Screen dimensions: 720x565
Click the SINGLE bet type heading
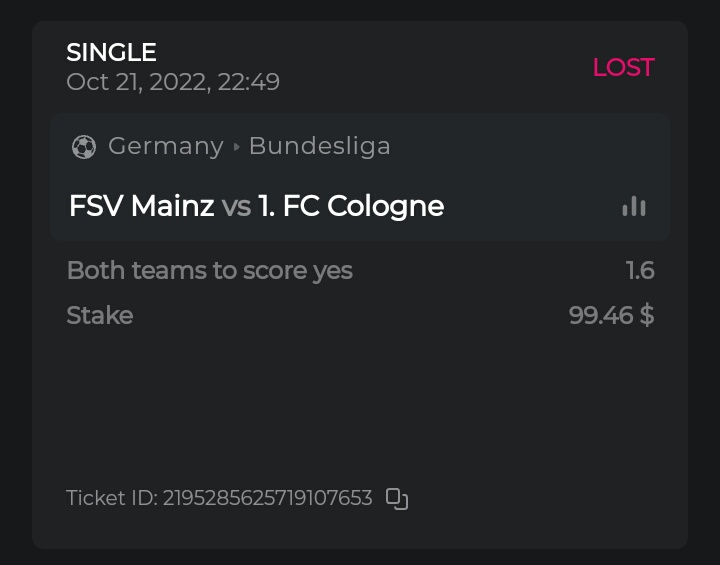click(x=111, y=52)
